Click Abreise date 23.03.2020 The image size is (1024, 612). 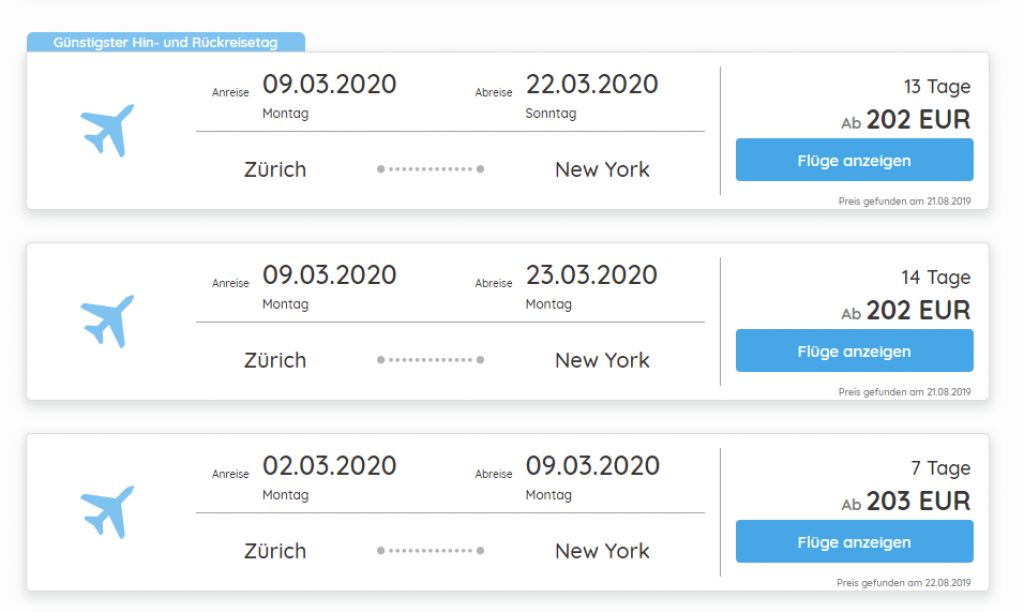[x=591, y=275]
